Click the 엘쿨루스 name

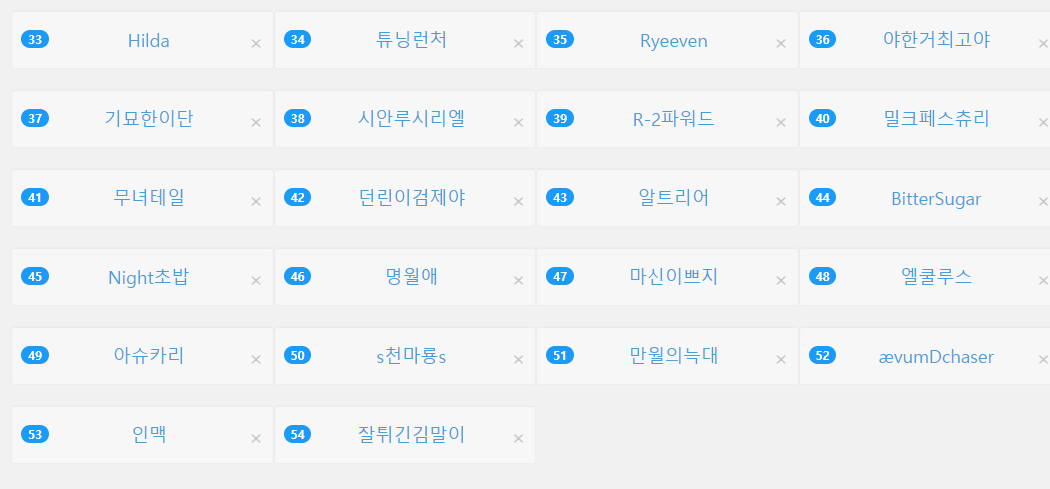pyautogui.click(x=936, y=277)
